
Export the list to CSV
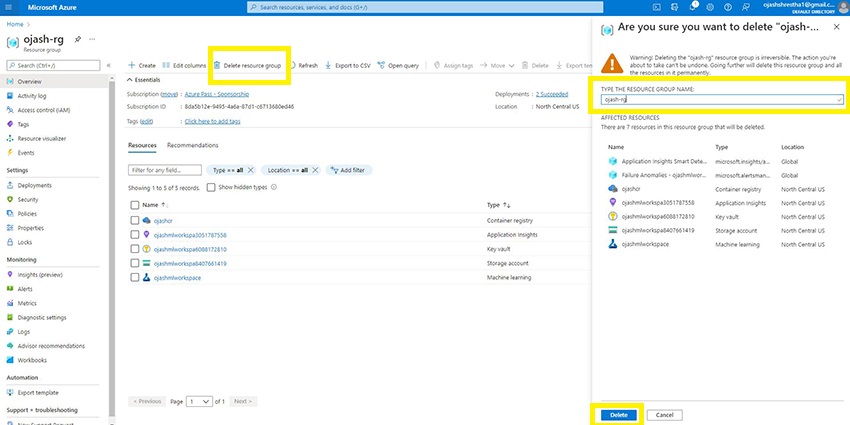pyautogui.click(x=347, y=66)
